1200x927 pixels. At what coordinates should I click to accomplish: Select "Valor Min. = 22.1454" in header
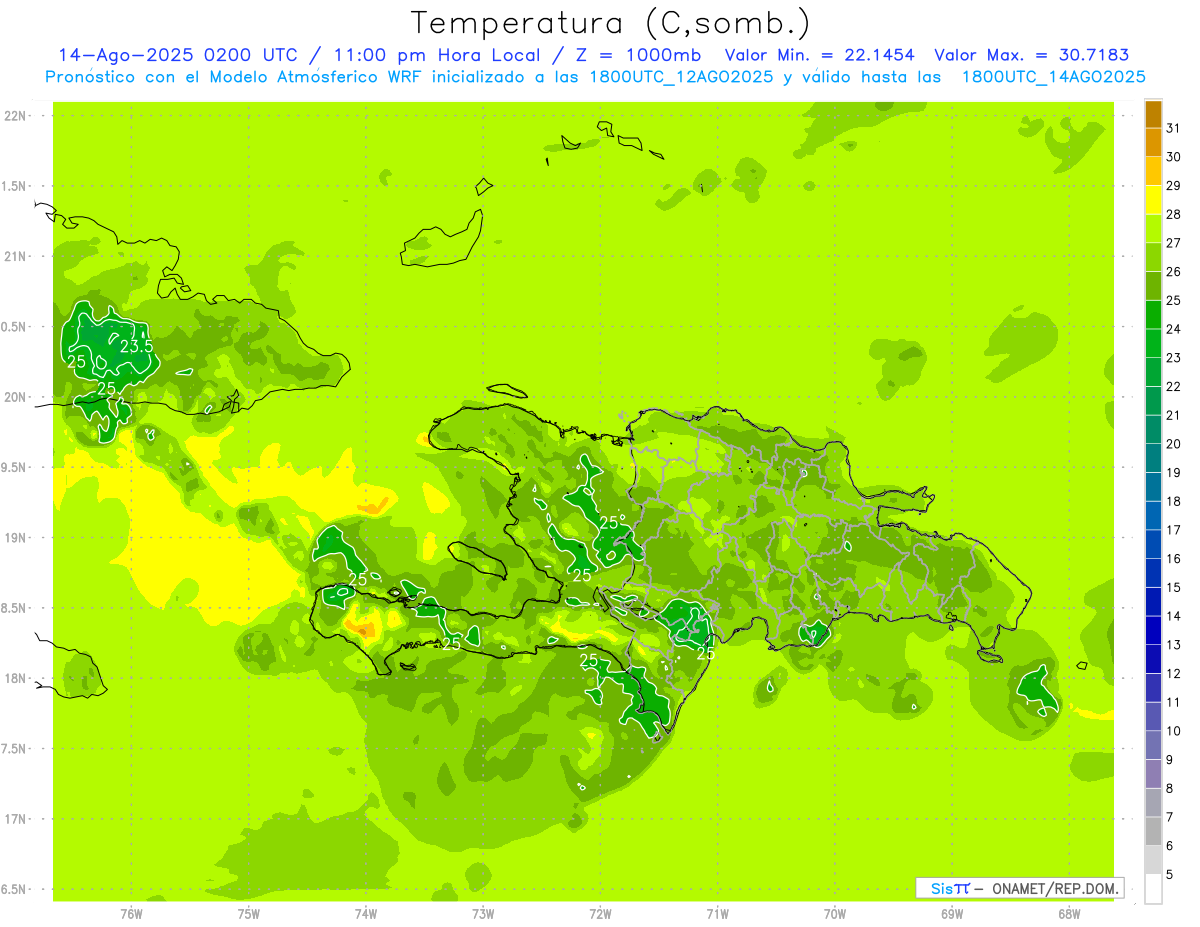click(x=820, y=55)
